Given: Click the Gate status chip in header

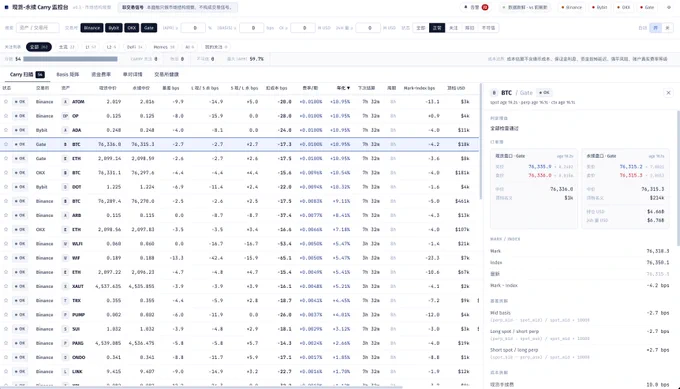Looking at the screenshot, I should point(647,7).
